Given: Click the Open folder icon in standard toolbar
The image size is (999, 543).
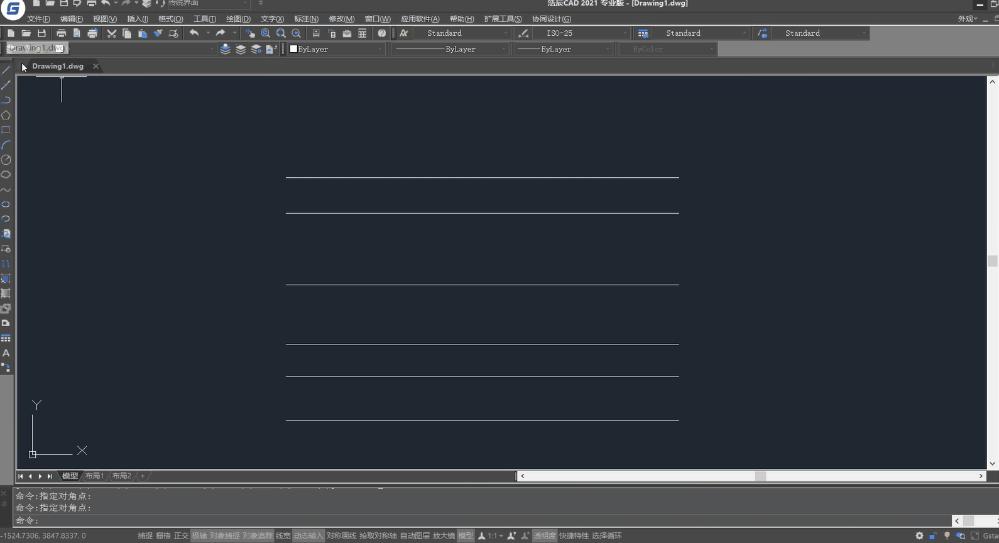Looking at the screenshot, I should pyautogui.click(x=26, y=33).
